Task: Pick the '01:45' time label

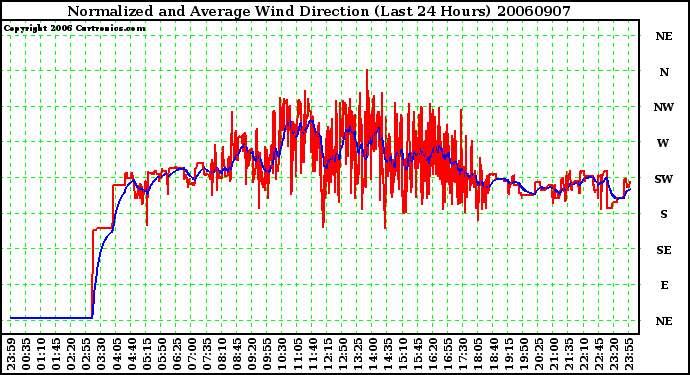Action: pos(57,354)
